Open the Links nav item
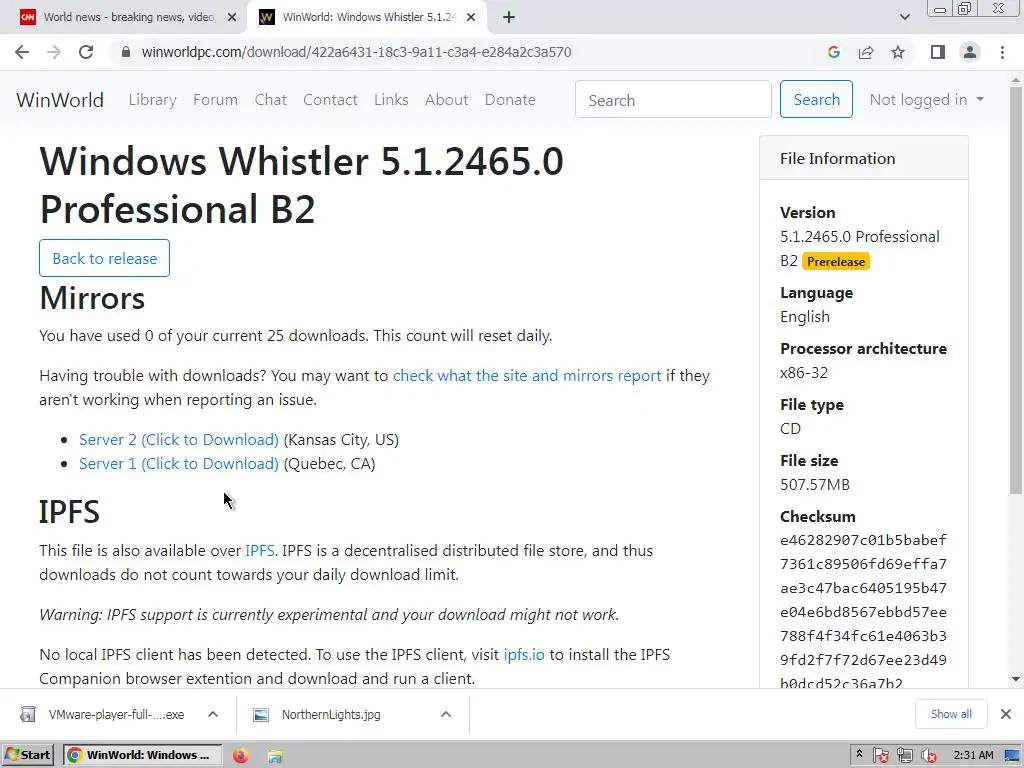1024x768 pixels. tap(391, 100)
